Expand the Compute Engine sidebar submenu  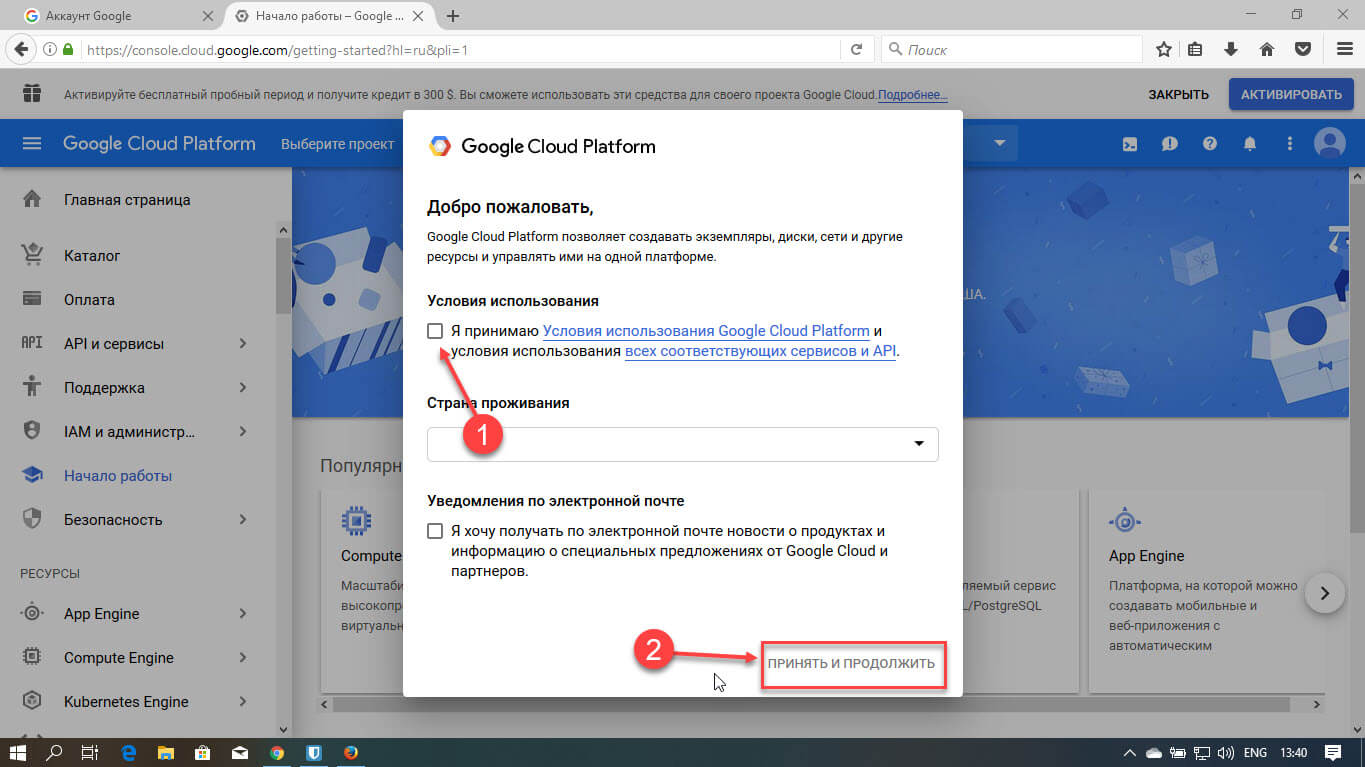point(243,658)
